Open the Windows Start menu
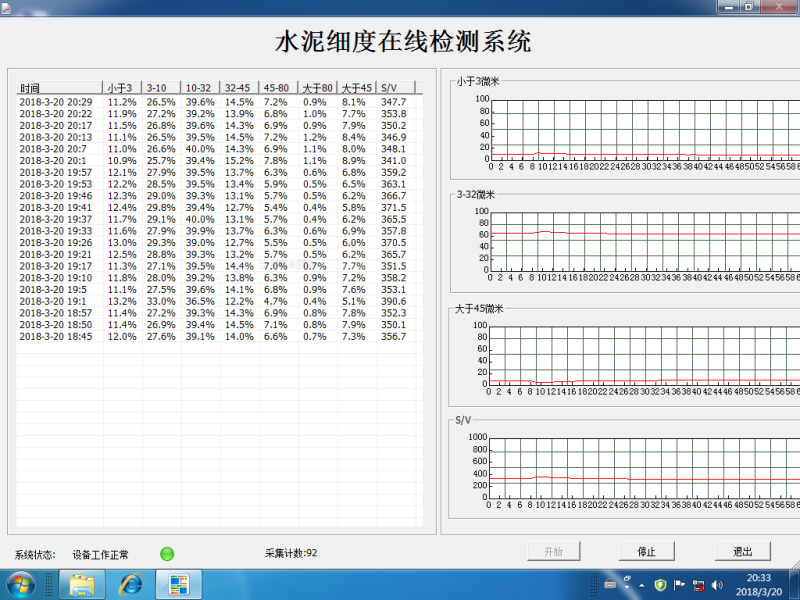The width and height of the screenshot is (800, 600). pyautogui.click(x=21, y=584)
